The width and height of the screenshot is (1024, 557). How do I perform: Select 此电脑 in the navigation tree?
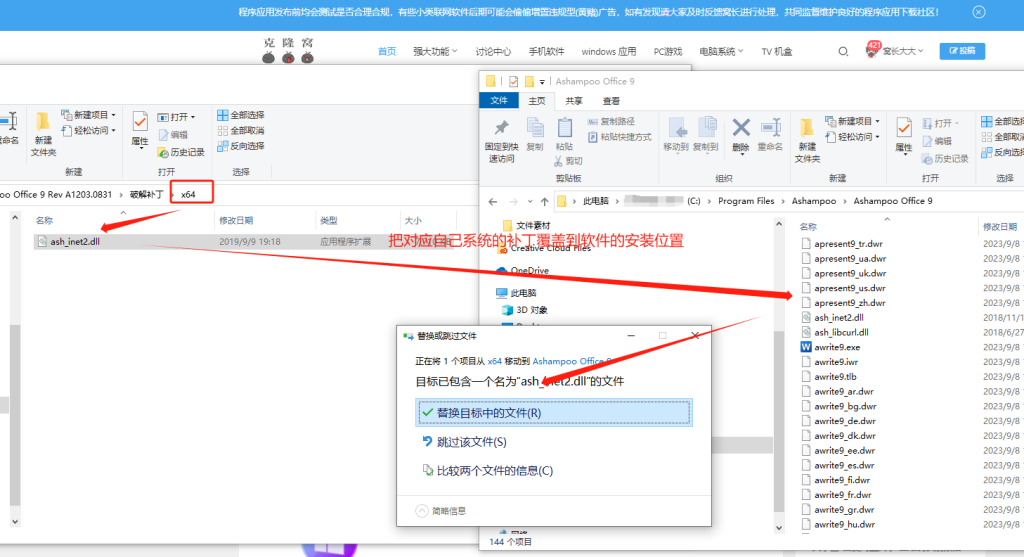point(517,293)
